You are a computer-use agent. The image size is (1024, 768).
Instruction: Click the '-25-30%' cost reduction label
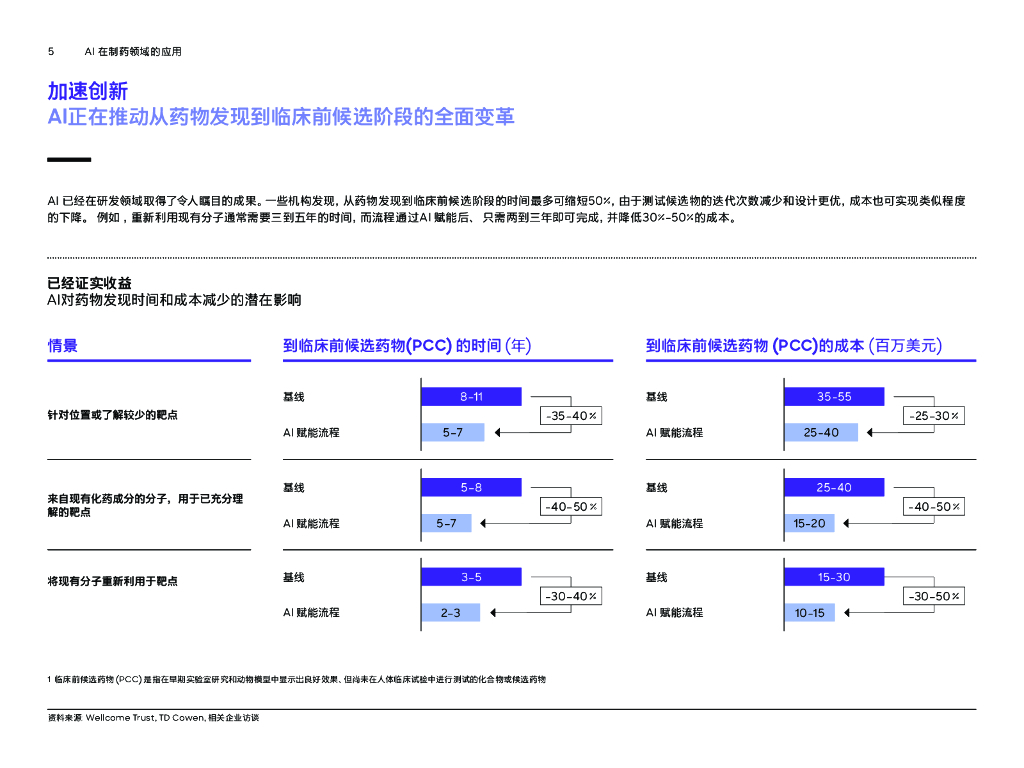click(x=934, y=415)
